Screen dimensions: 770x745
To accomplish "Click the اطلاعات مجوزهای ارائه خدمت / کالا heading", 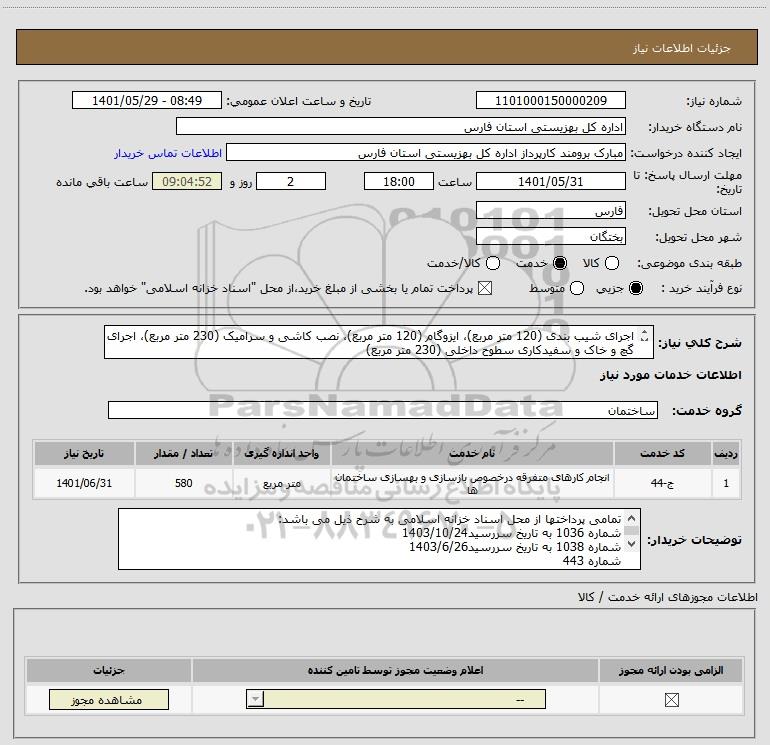I will [668, 597].
